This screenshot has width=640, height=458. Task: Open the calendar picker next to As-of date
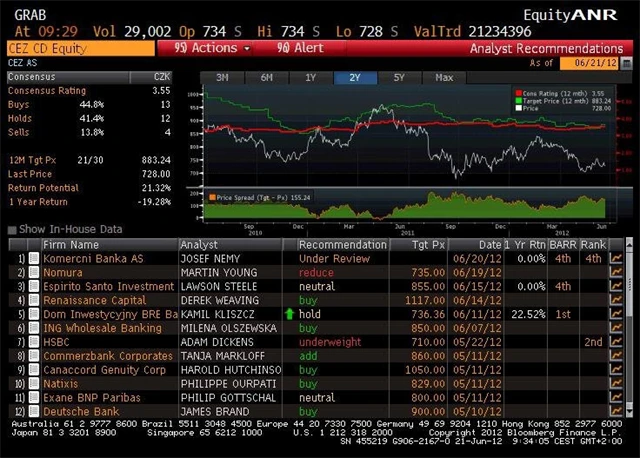(627, 63)
